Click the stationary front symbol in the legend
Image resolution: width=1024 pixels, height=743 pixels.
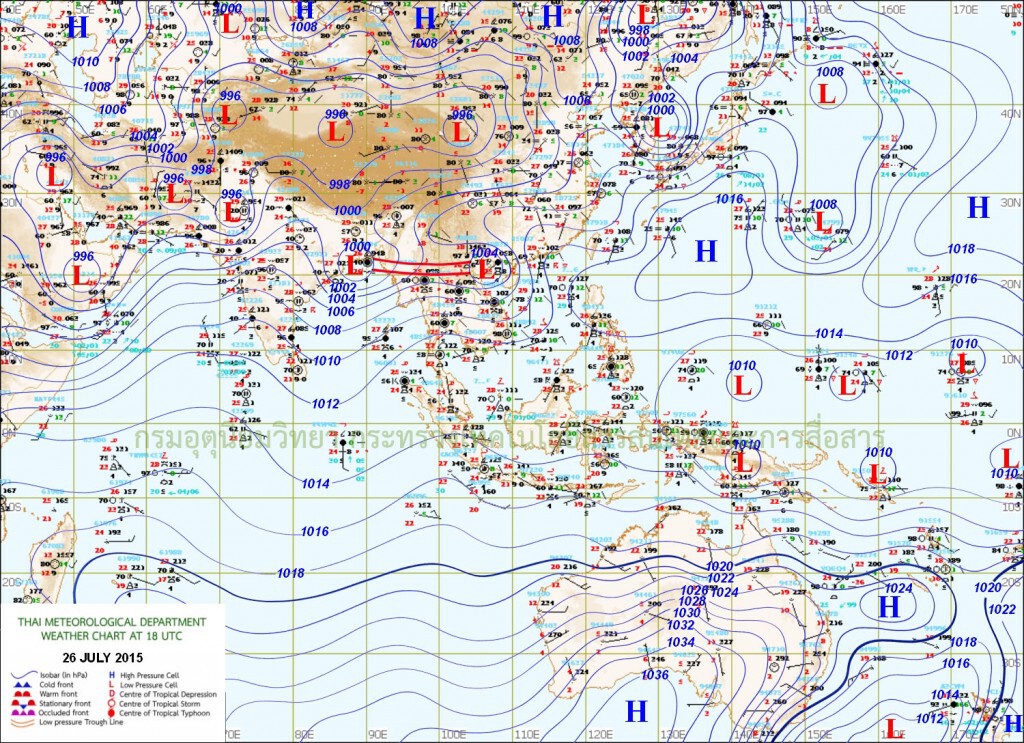click(x=24, y=704)
